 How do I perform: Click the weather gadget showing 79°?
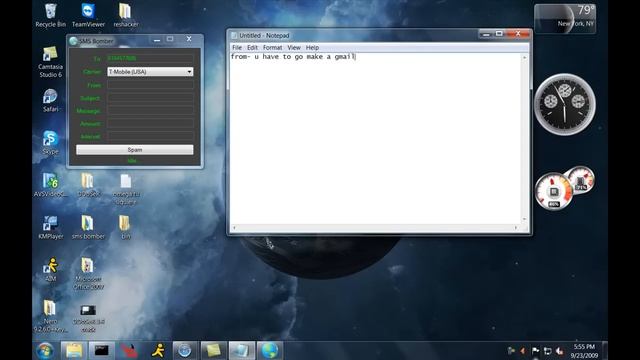coord(565,19)
